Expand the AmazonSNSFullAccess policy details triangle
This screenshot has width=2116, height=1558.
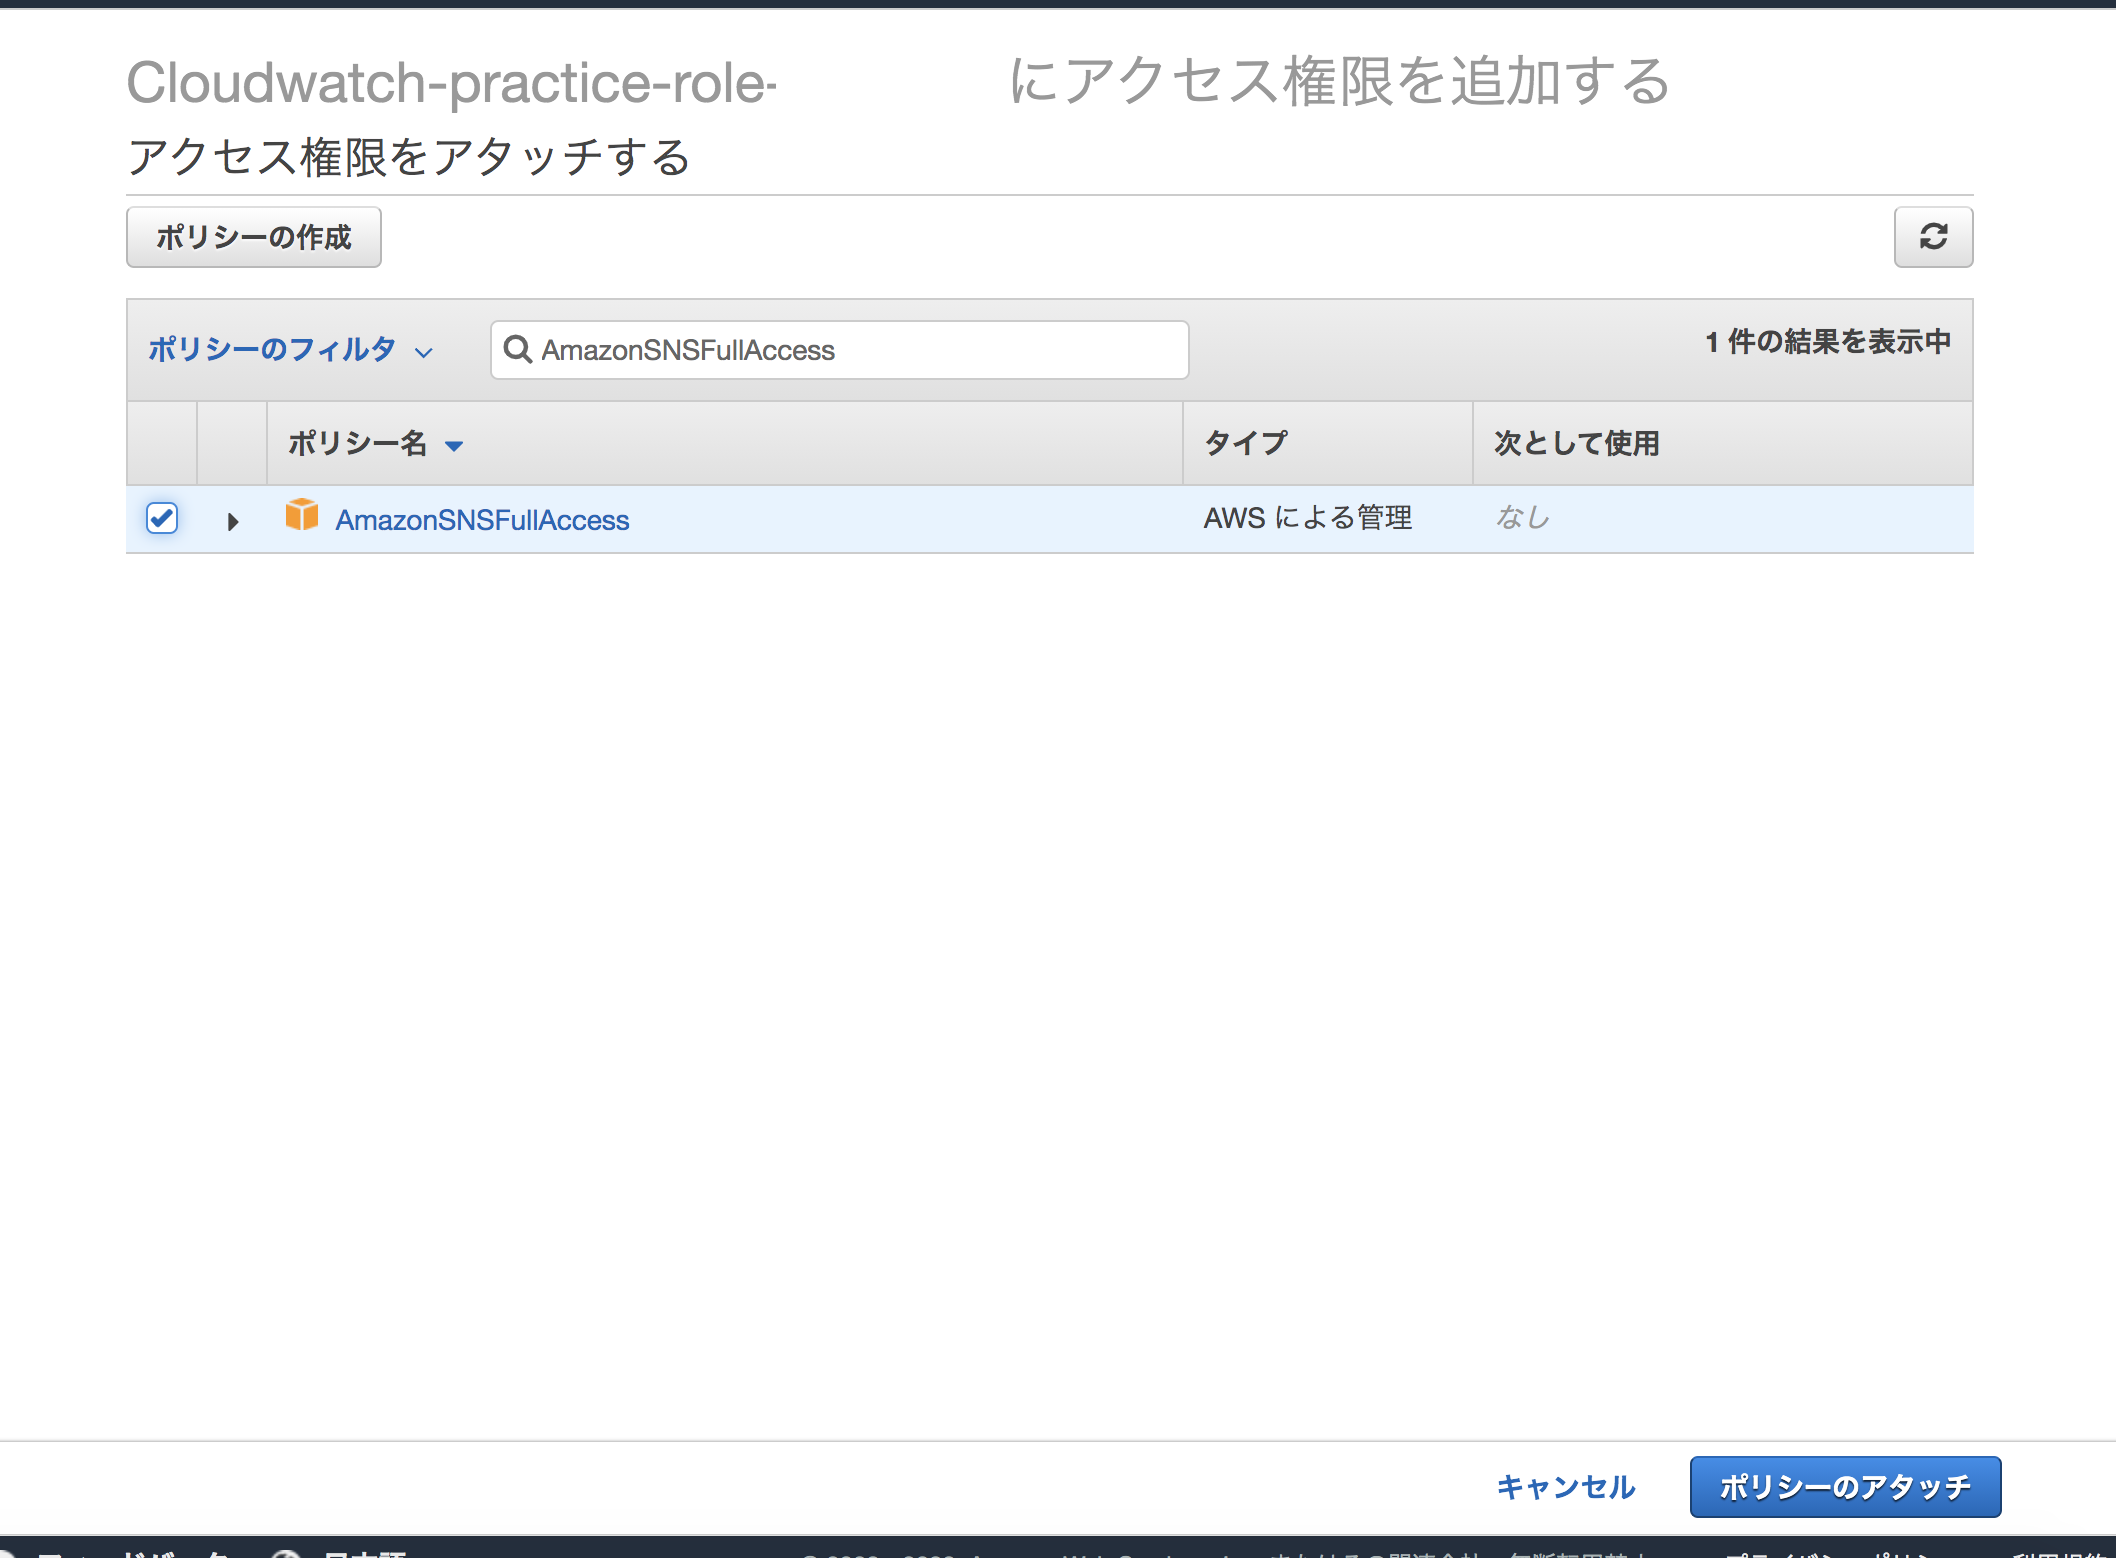click(233, 520)
